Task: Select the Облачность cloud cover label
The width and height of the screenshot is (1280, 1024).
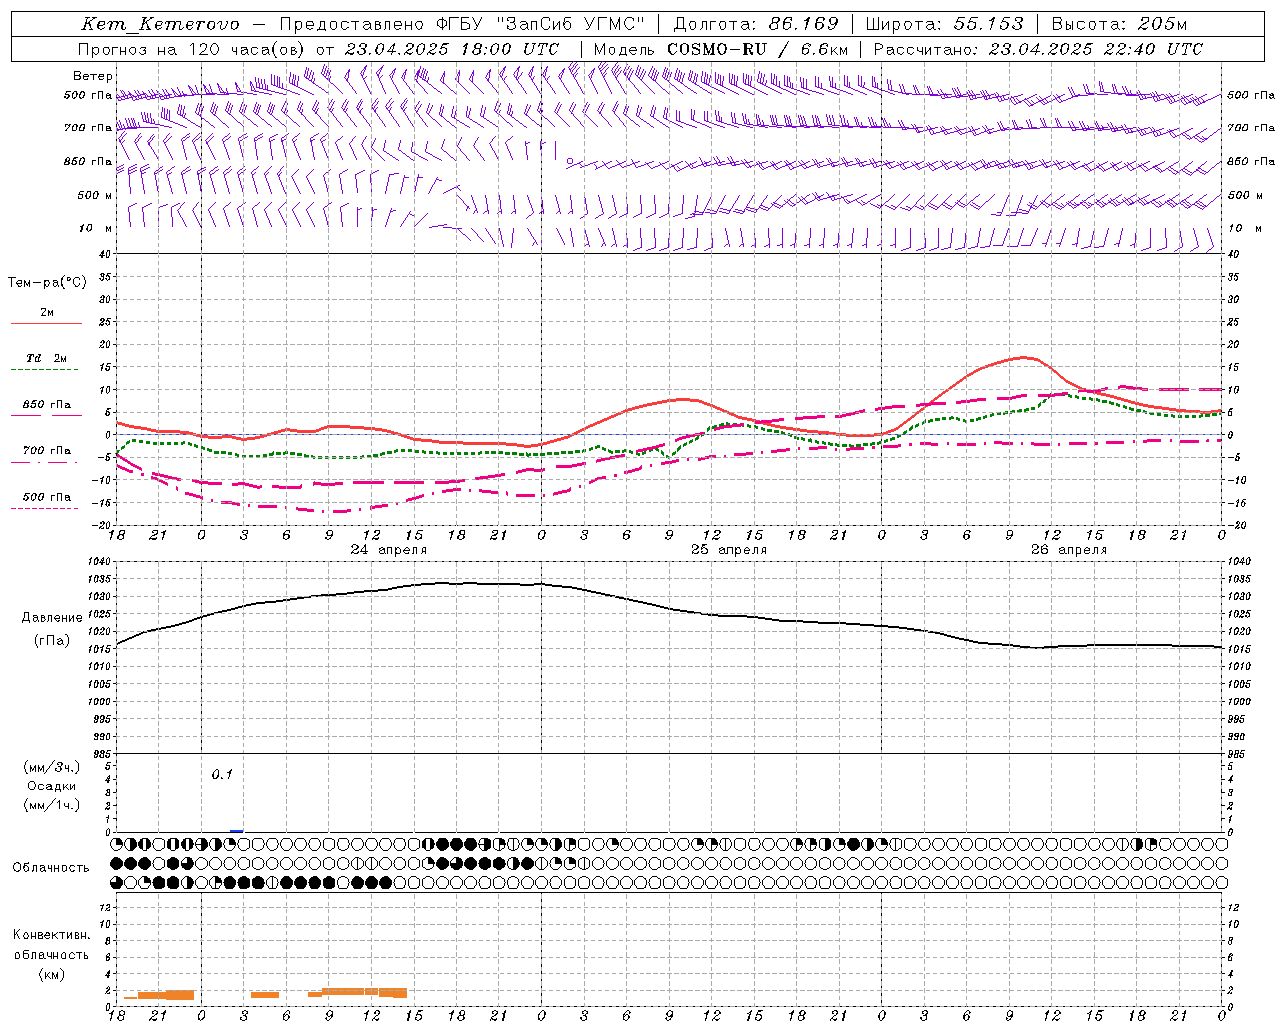Action: coord(51,868)
